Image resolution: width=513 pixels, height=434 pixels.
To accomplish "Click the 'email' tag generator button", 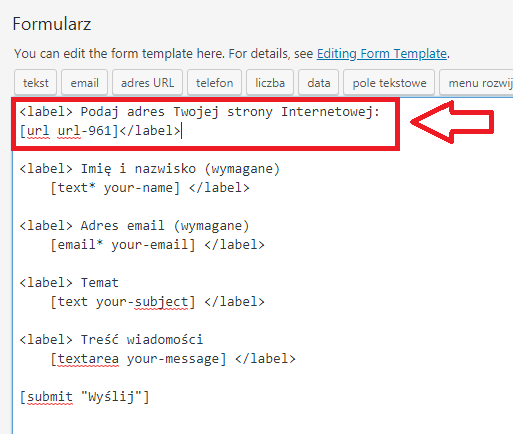I will 84,83.
